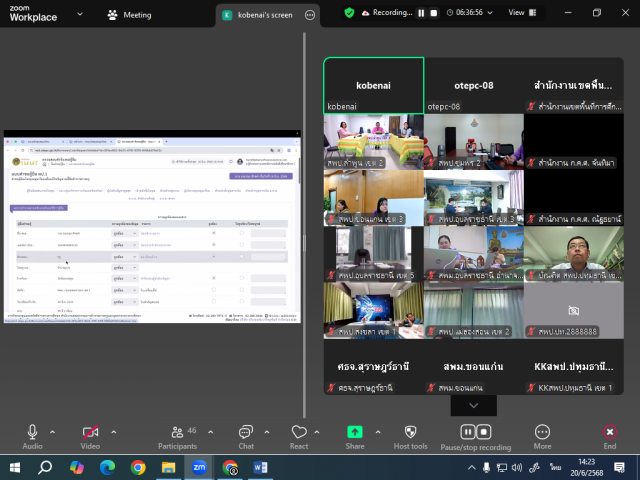
Task: Open Zoom Workplace dropdown arrow
Action: (80, 14)
